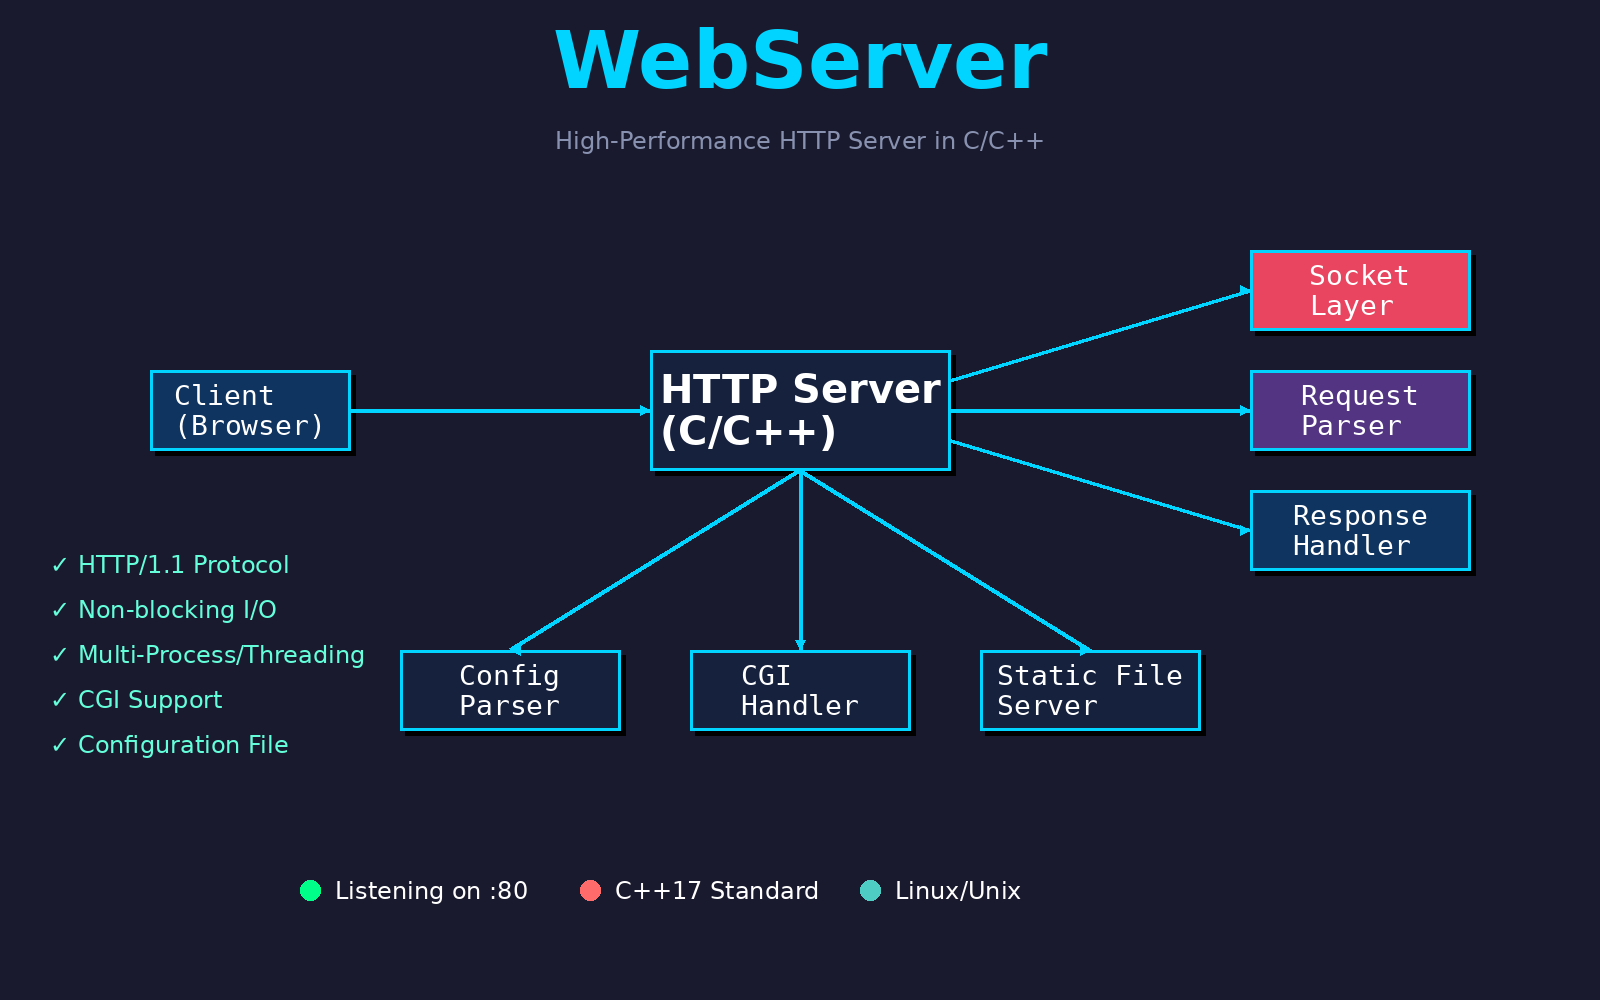Click the WebServer title heading

click(x=800, y=62)
